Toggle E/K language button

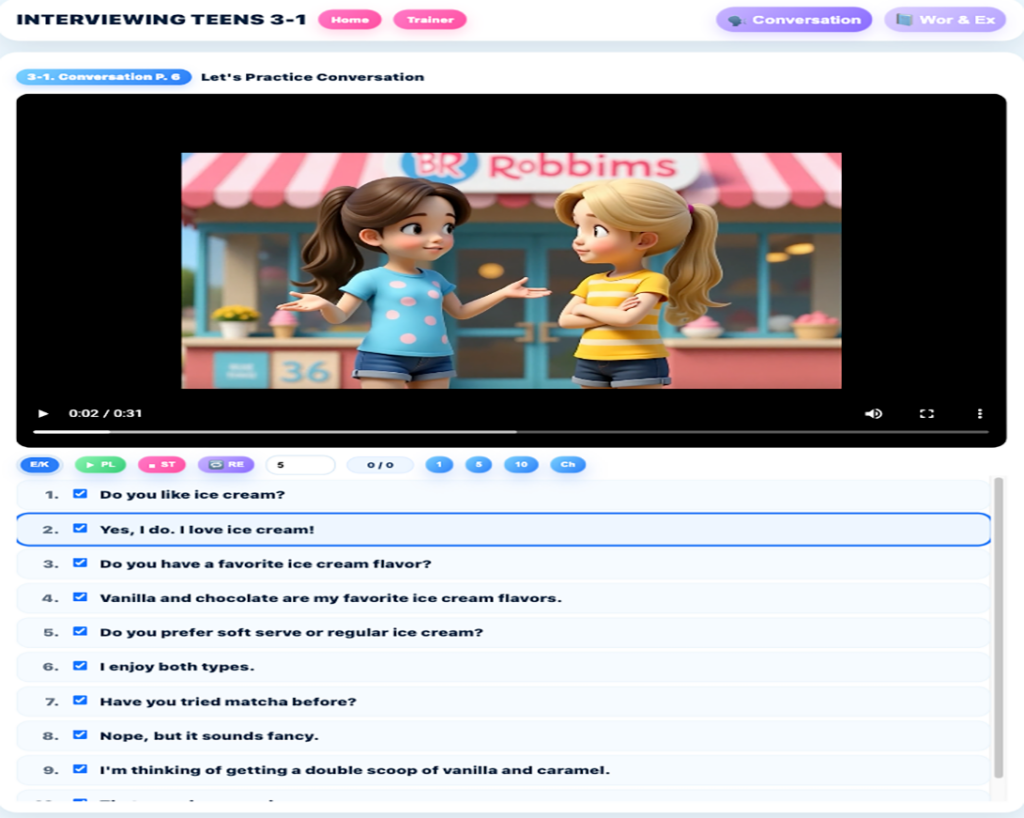click(x=40, y=465)
